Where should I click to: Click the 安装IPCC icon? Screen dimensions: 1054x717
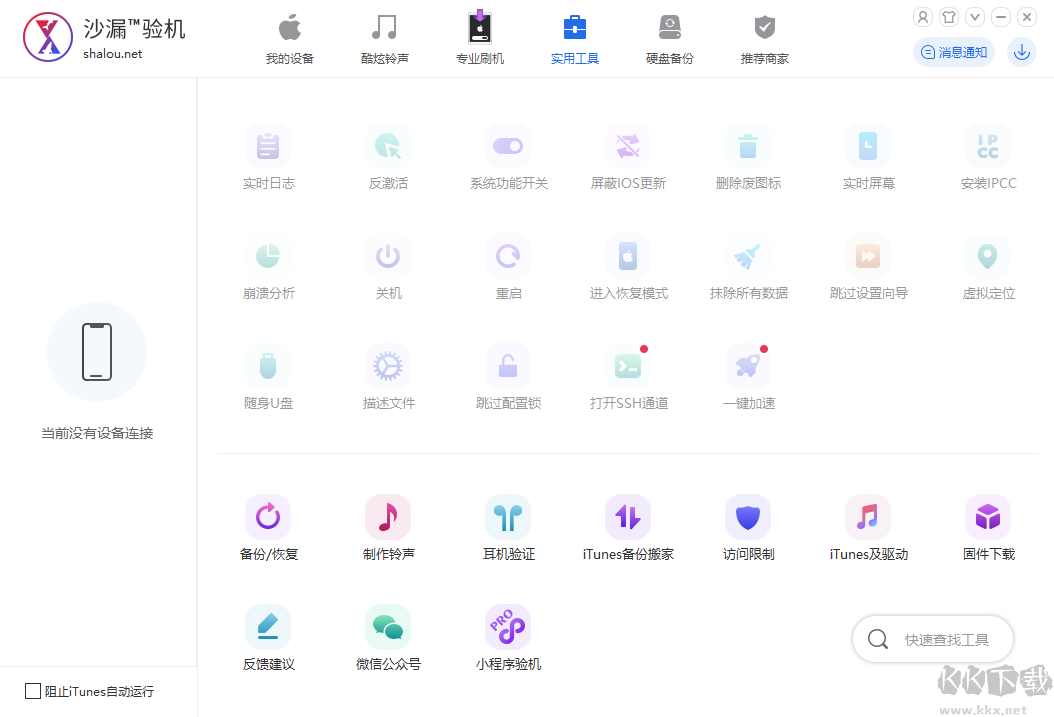(x=988, y=146)
